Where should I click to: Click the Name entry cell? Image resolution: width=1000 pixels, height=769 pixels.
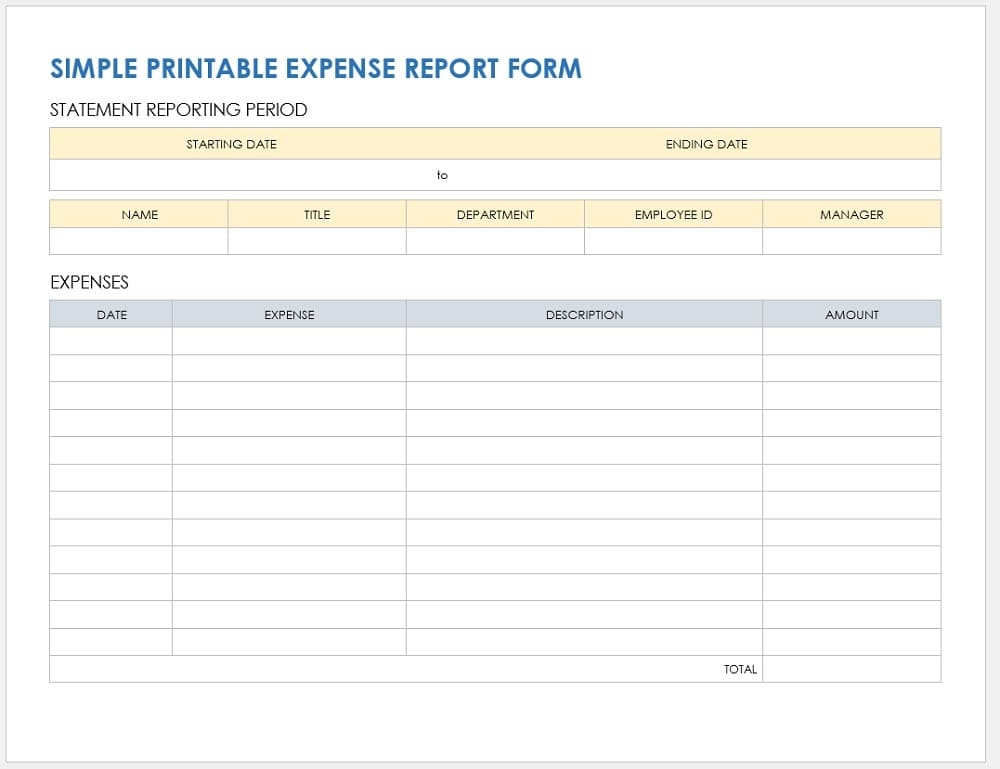138,241
